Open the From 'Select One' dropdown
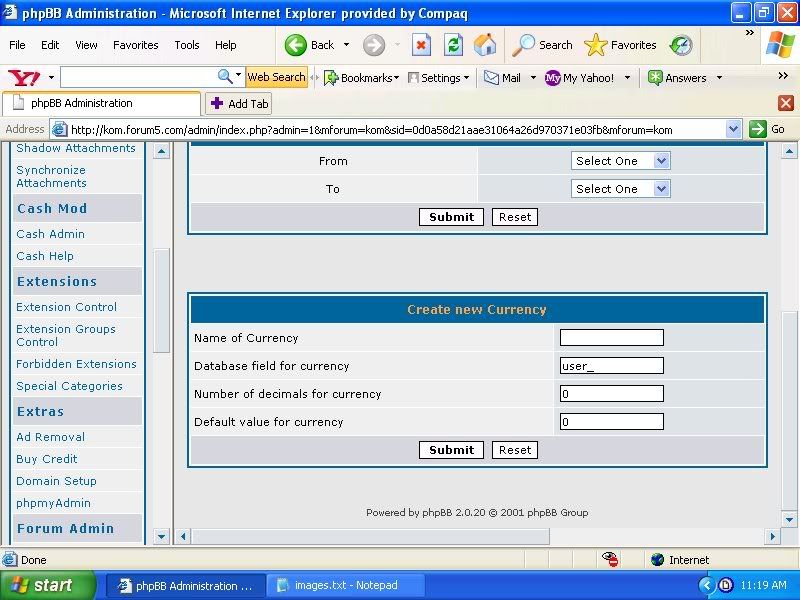This screenshot has height=600, width=800. [x=620, y=161]
